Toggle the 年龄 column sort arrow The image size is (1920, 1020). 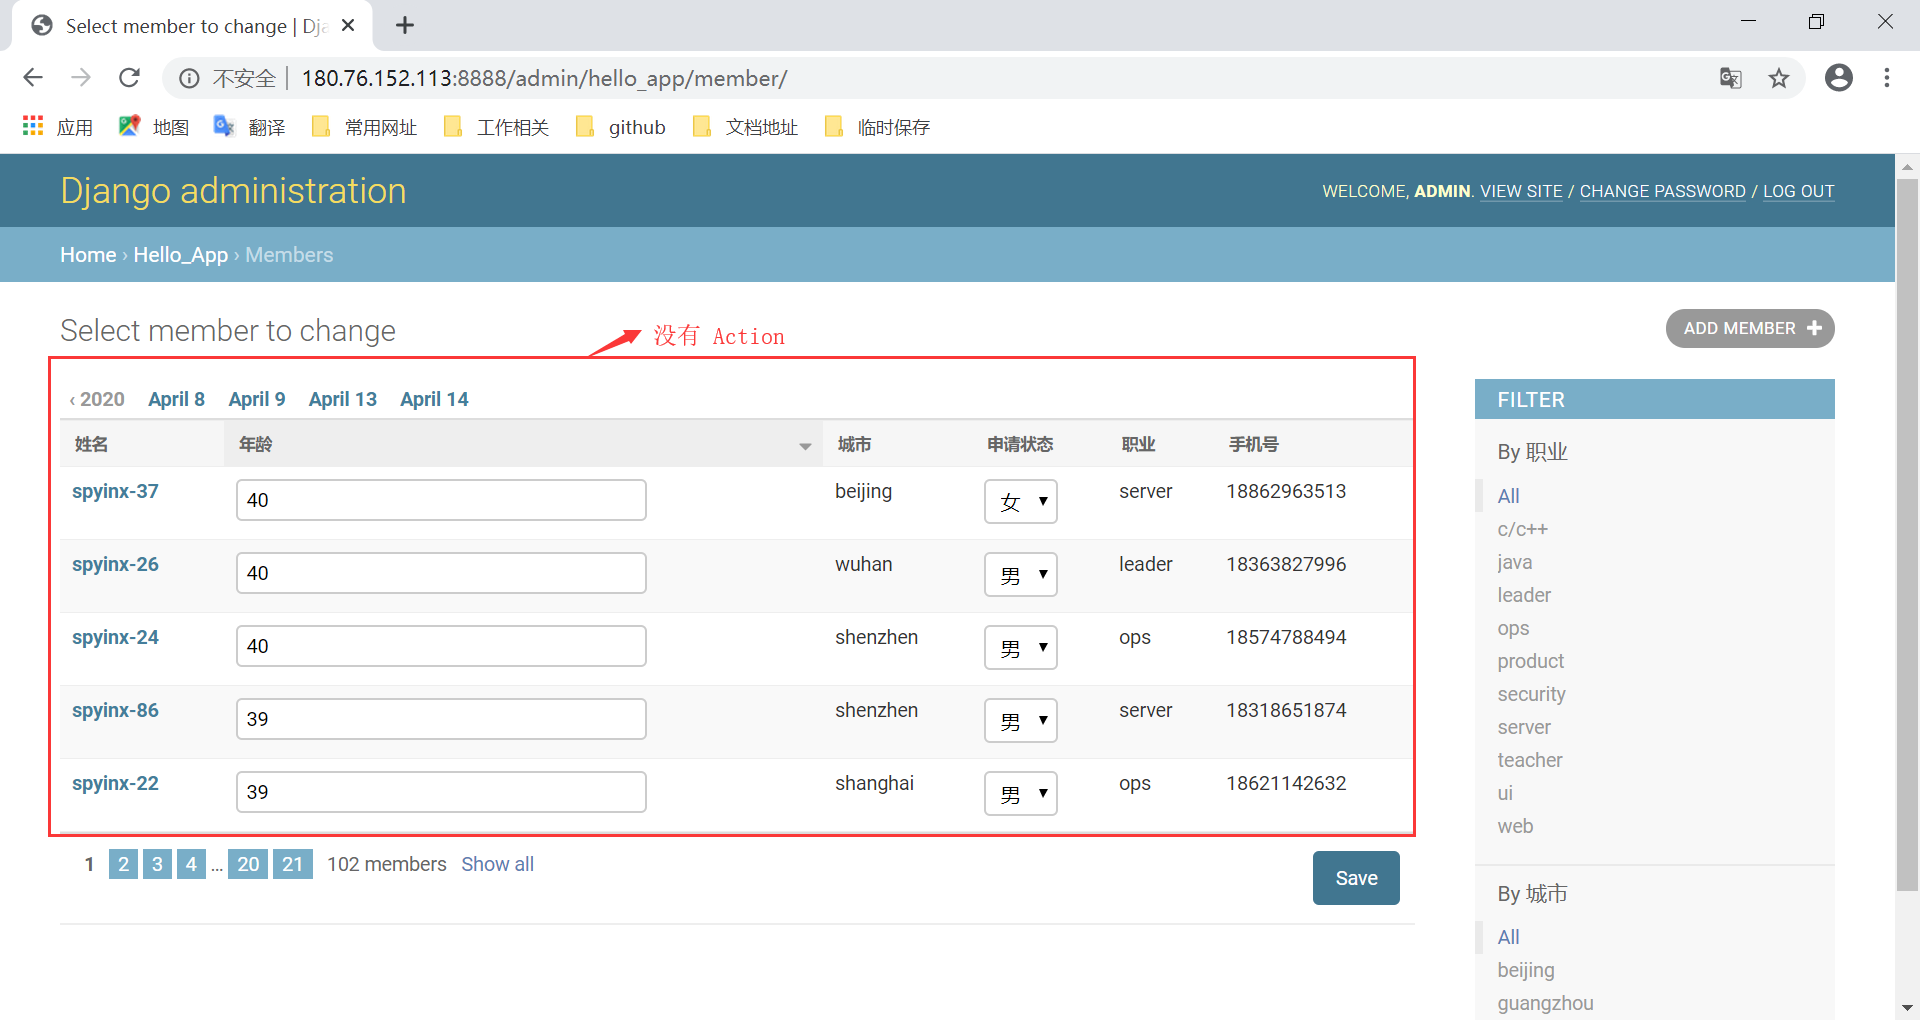(805, 446)
